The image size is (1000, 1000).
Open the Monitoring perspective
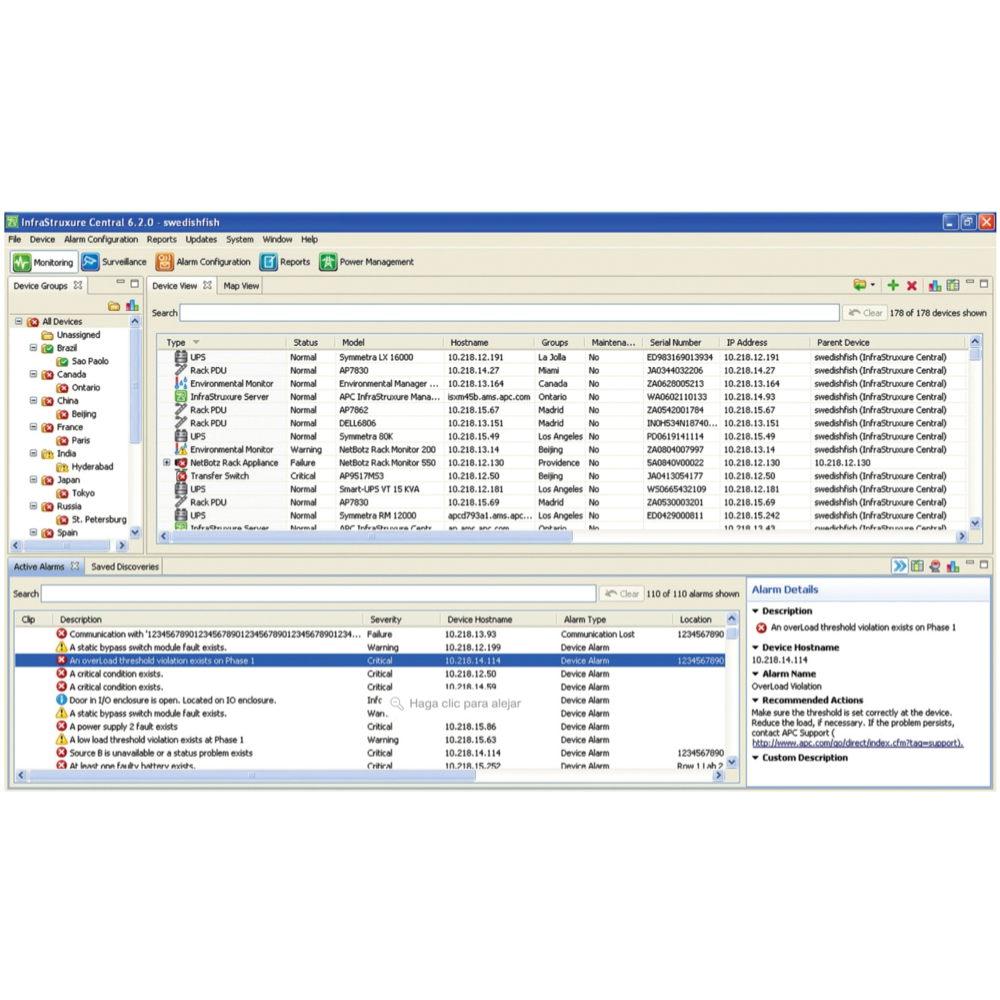point(44,262)
